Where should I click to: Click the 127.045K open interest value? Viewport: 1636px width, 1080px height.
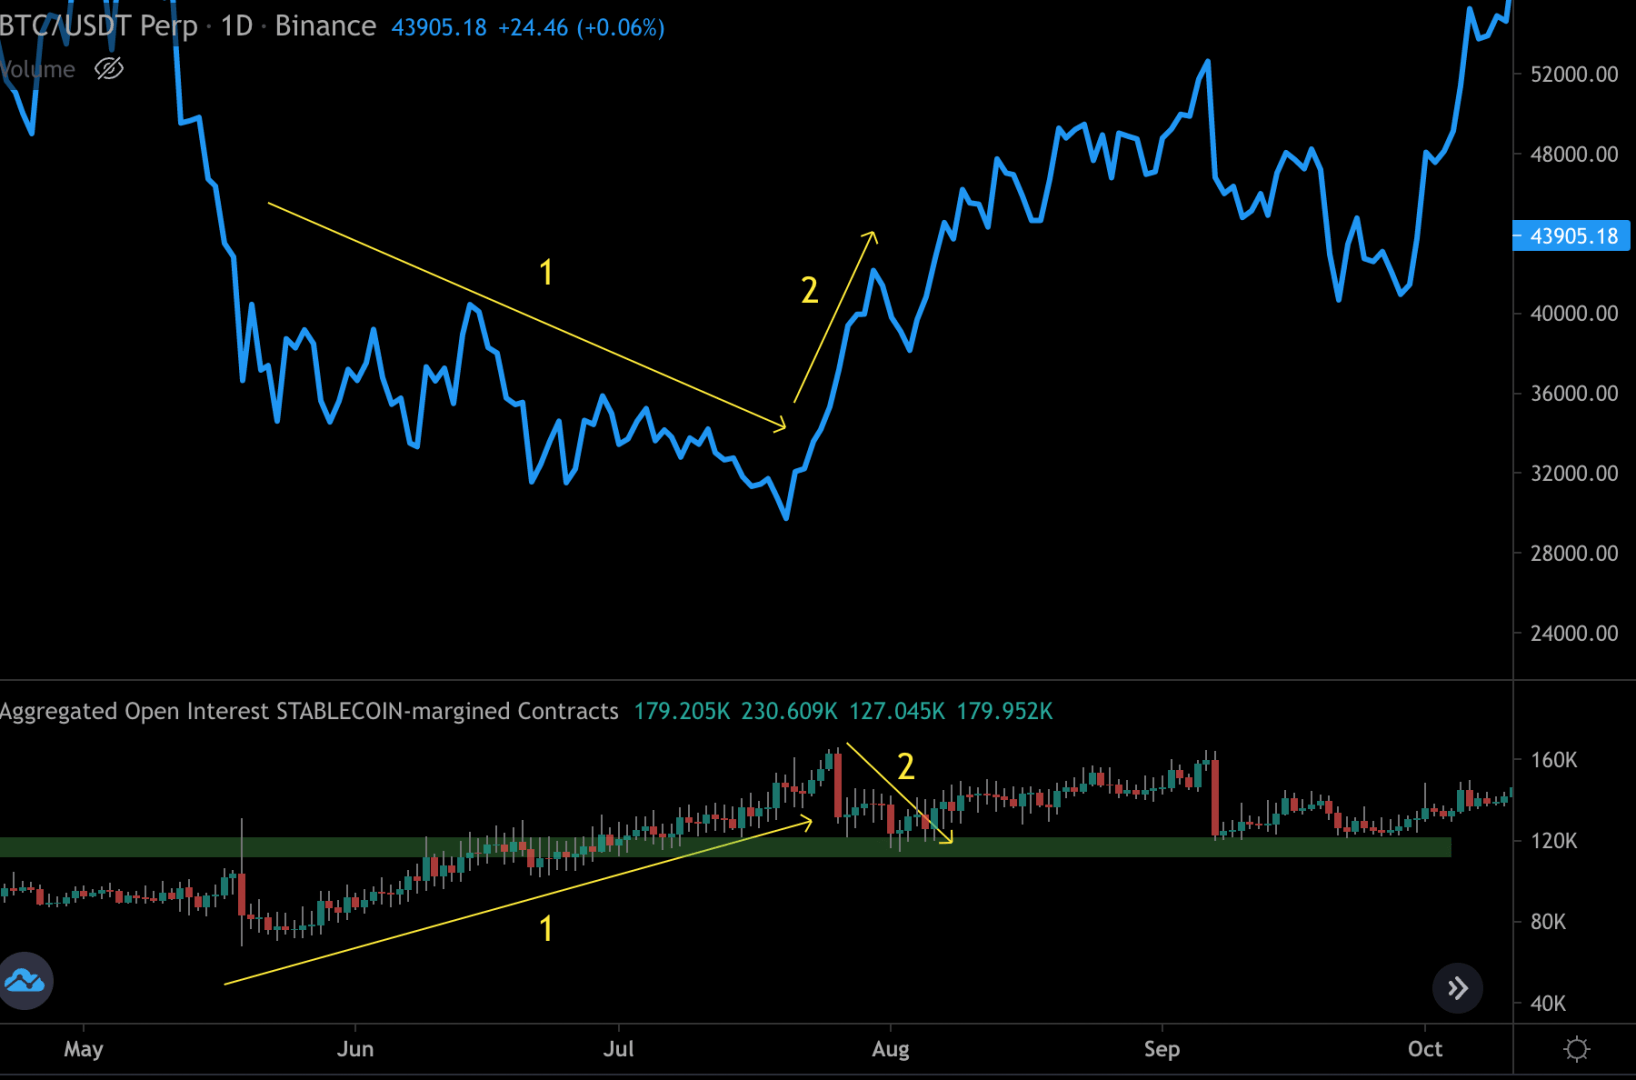tap(897, 711)
